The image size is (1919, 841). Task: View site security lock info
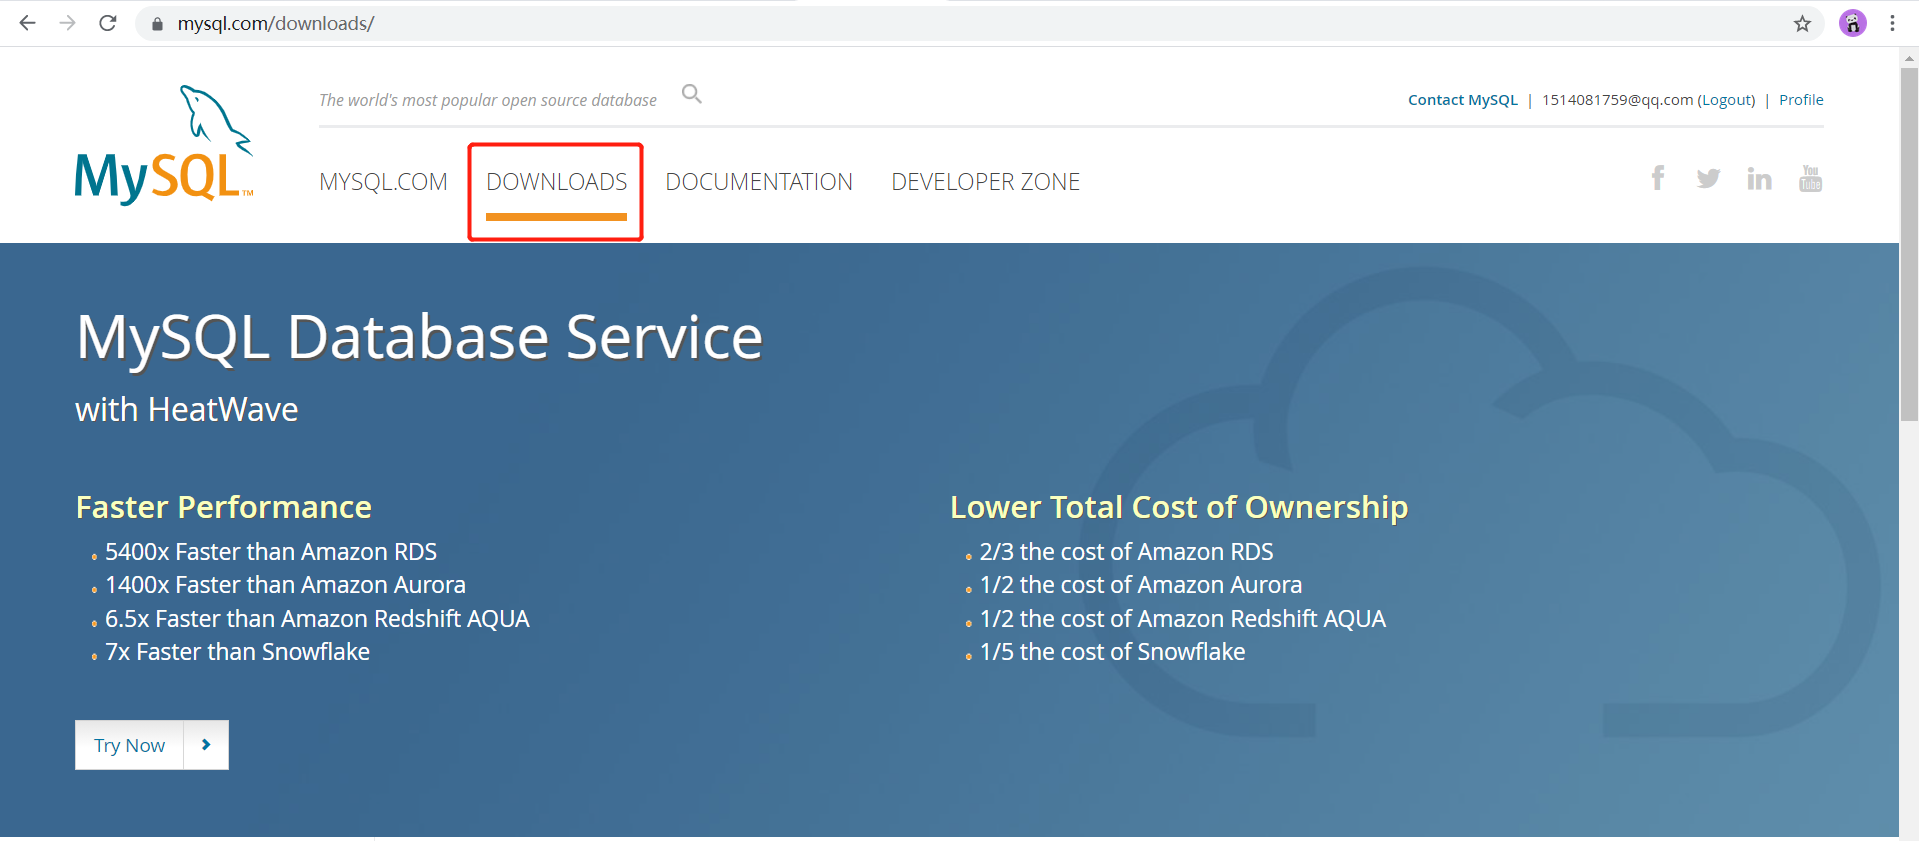[x=157, y=24]
